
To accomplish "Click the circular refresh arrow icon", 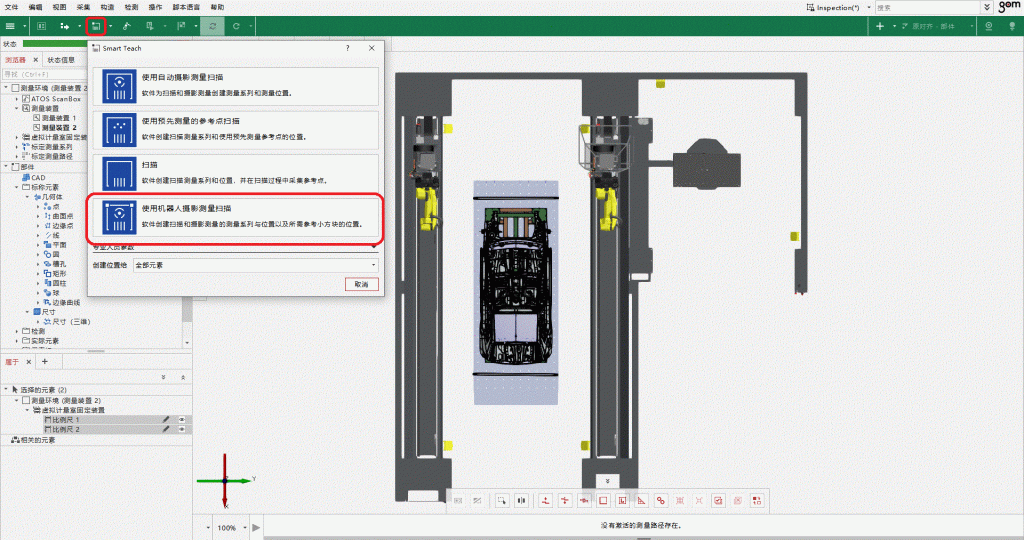I will pos(236,26).
